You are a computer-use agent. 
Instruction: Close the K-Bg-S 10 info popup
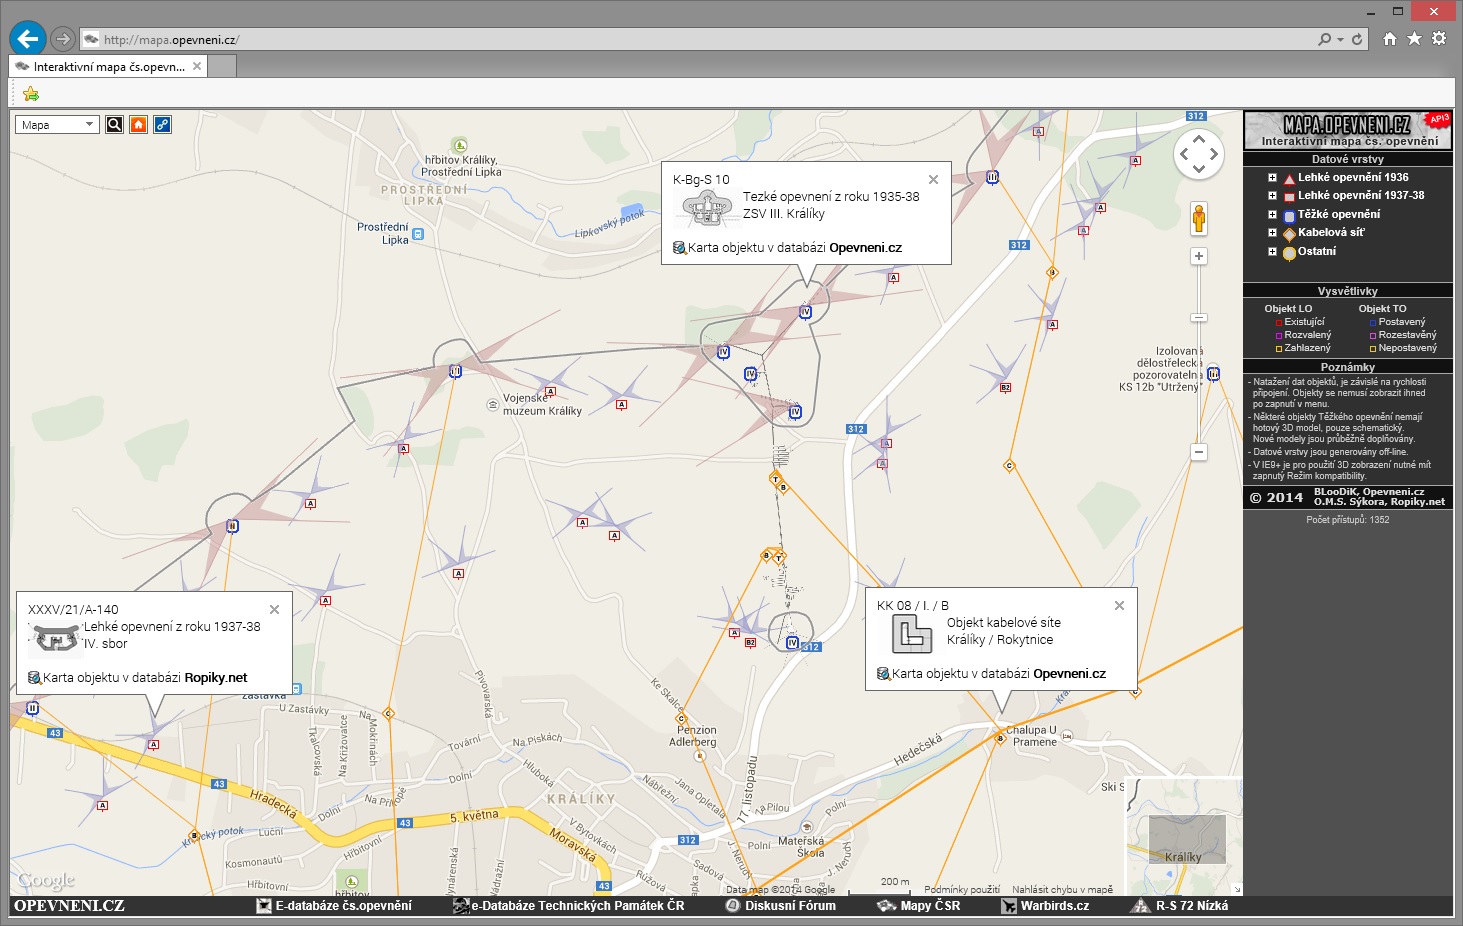933,180
